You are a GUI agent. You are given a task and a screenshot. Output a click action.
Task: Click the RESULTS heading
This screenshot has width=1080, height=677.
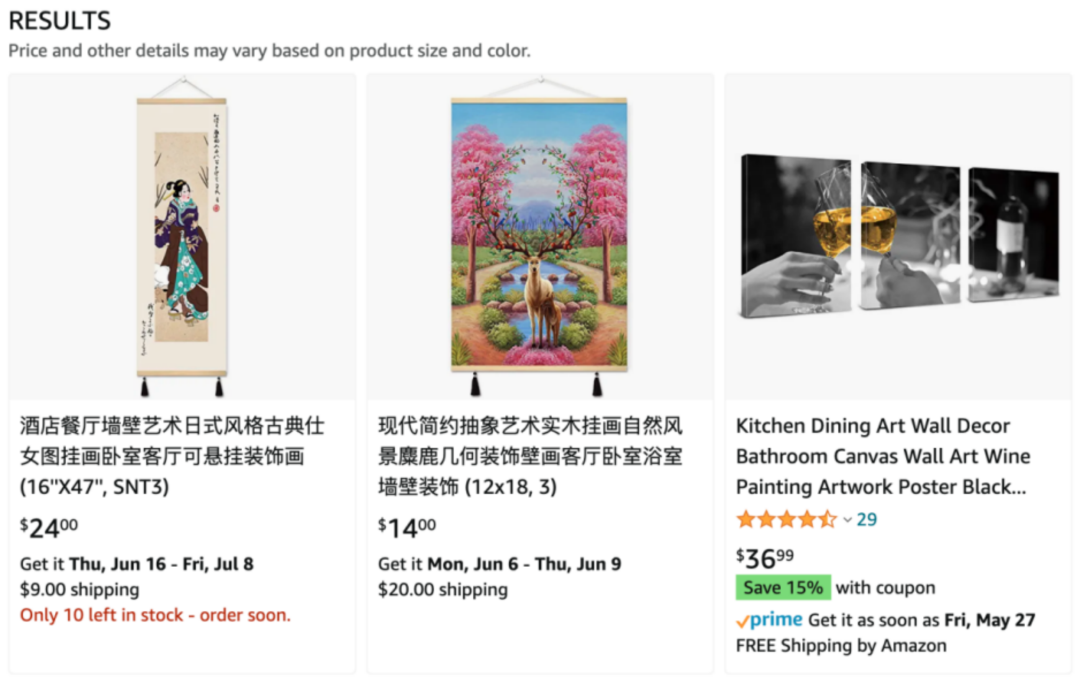(60, 20)
